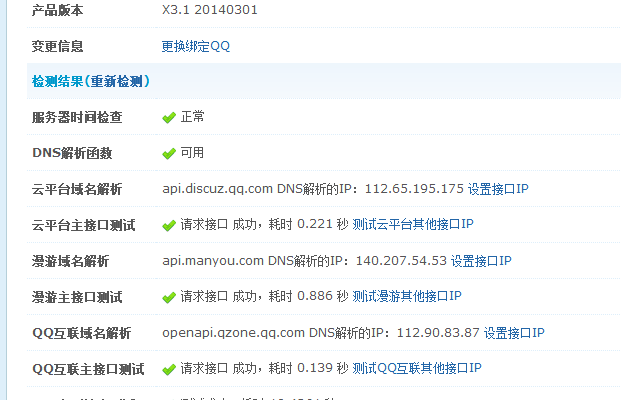Click 设置接口IP for api.discuz.qq.com
The width and height of the screenshot is (621, 400).
click(x=498, y=189)
